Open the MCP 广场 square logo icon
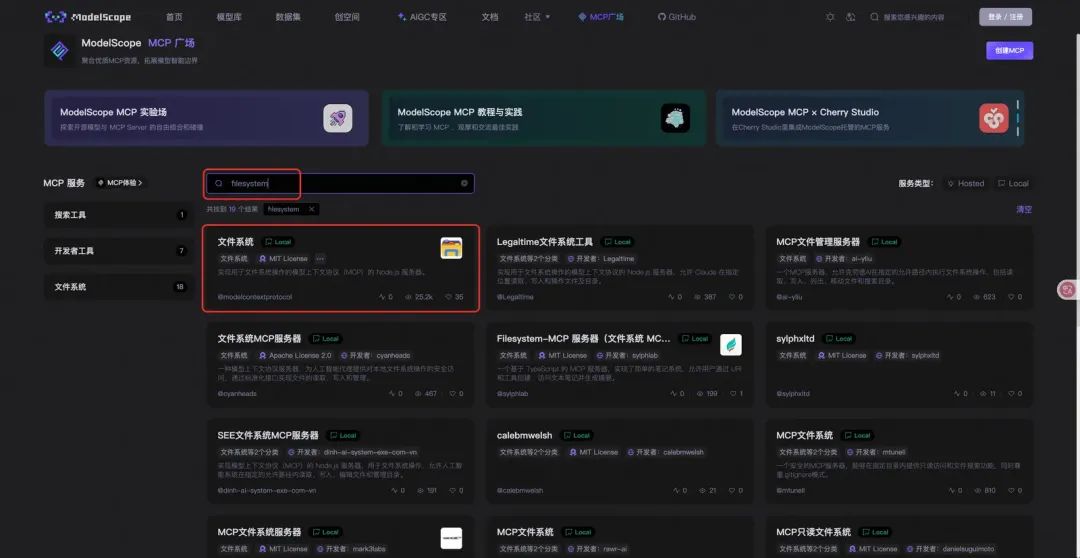This screenshot has height=558, width=1080. pos(61,51)
